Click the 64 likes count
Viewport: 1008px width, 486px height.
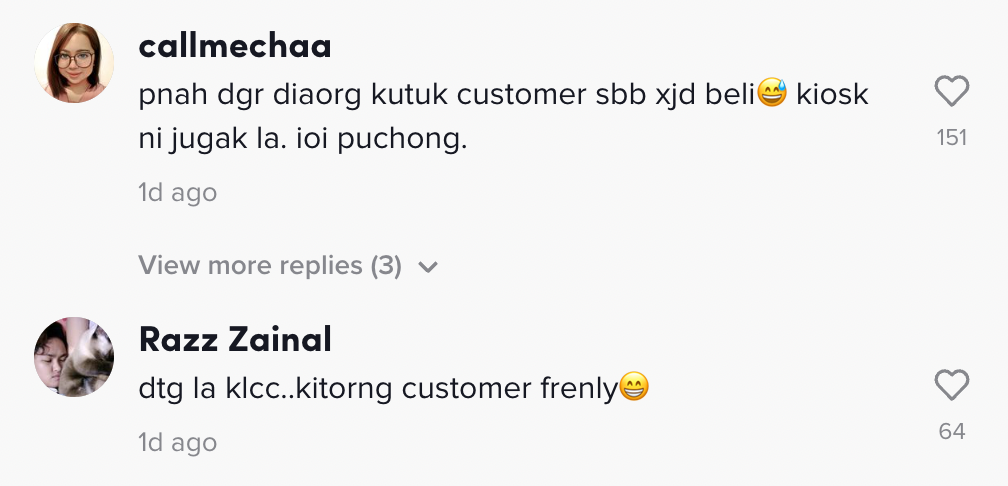[x=951, y=432]
